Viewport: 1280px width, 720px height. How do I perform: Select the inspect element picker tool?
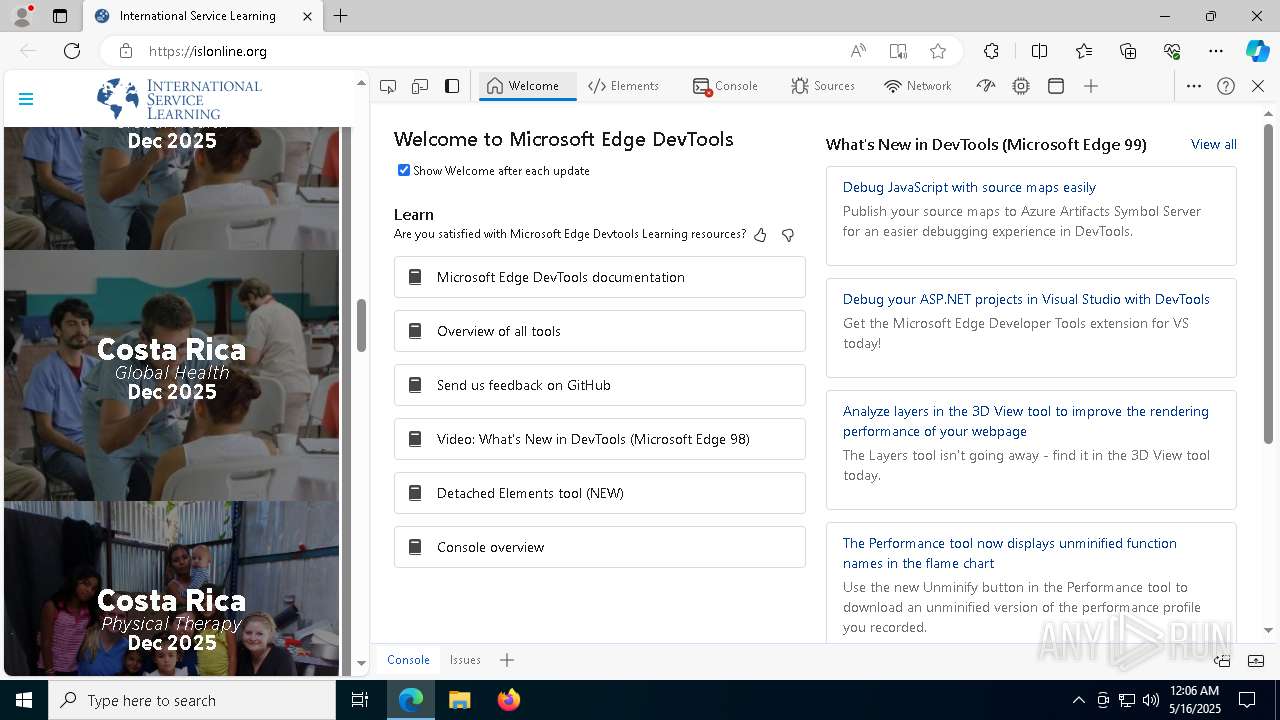click(x=388, y=86)
